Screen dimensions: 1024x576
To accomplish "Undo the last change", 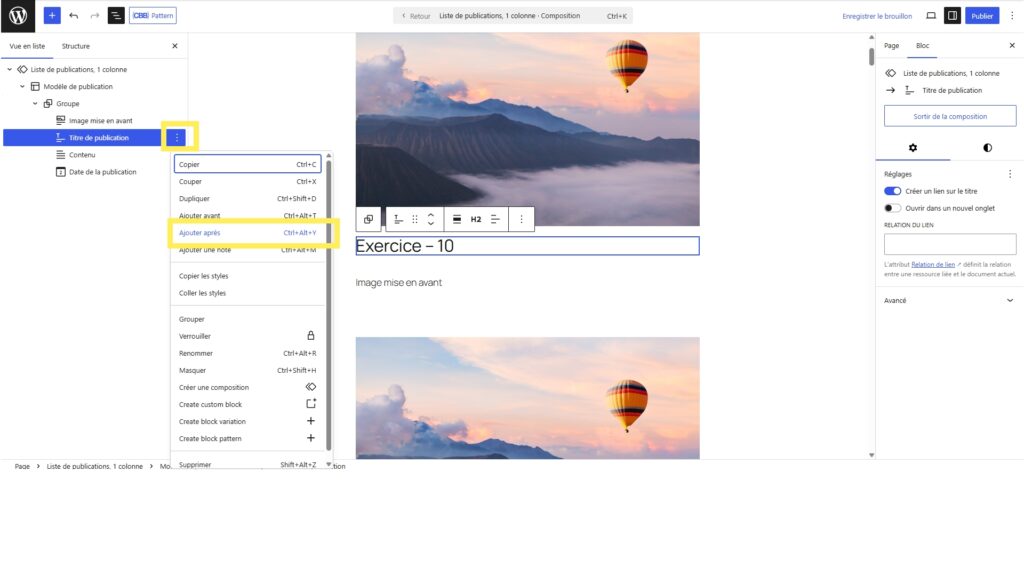I will point(74,16).
